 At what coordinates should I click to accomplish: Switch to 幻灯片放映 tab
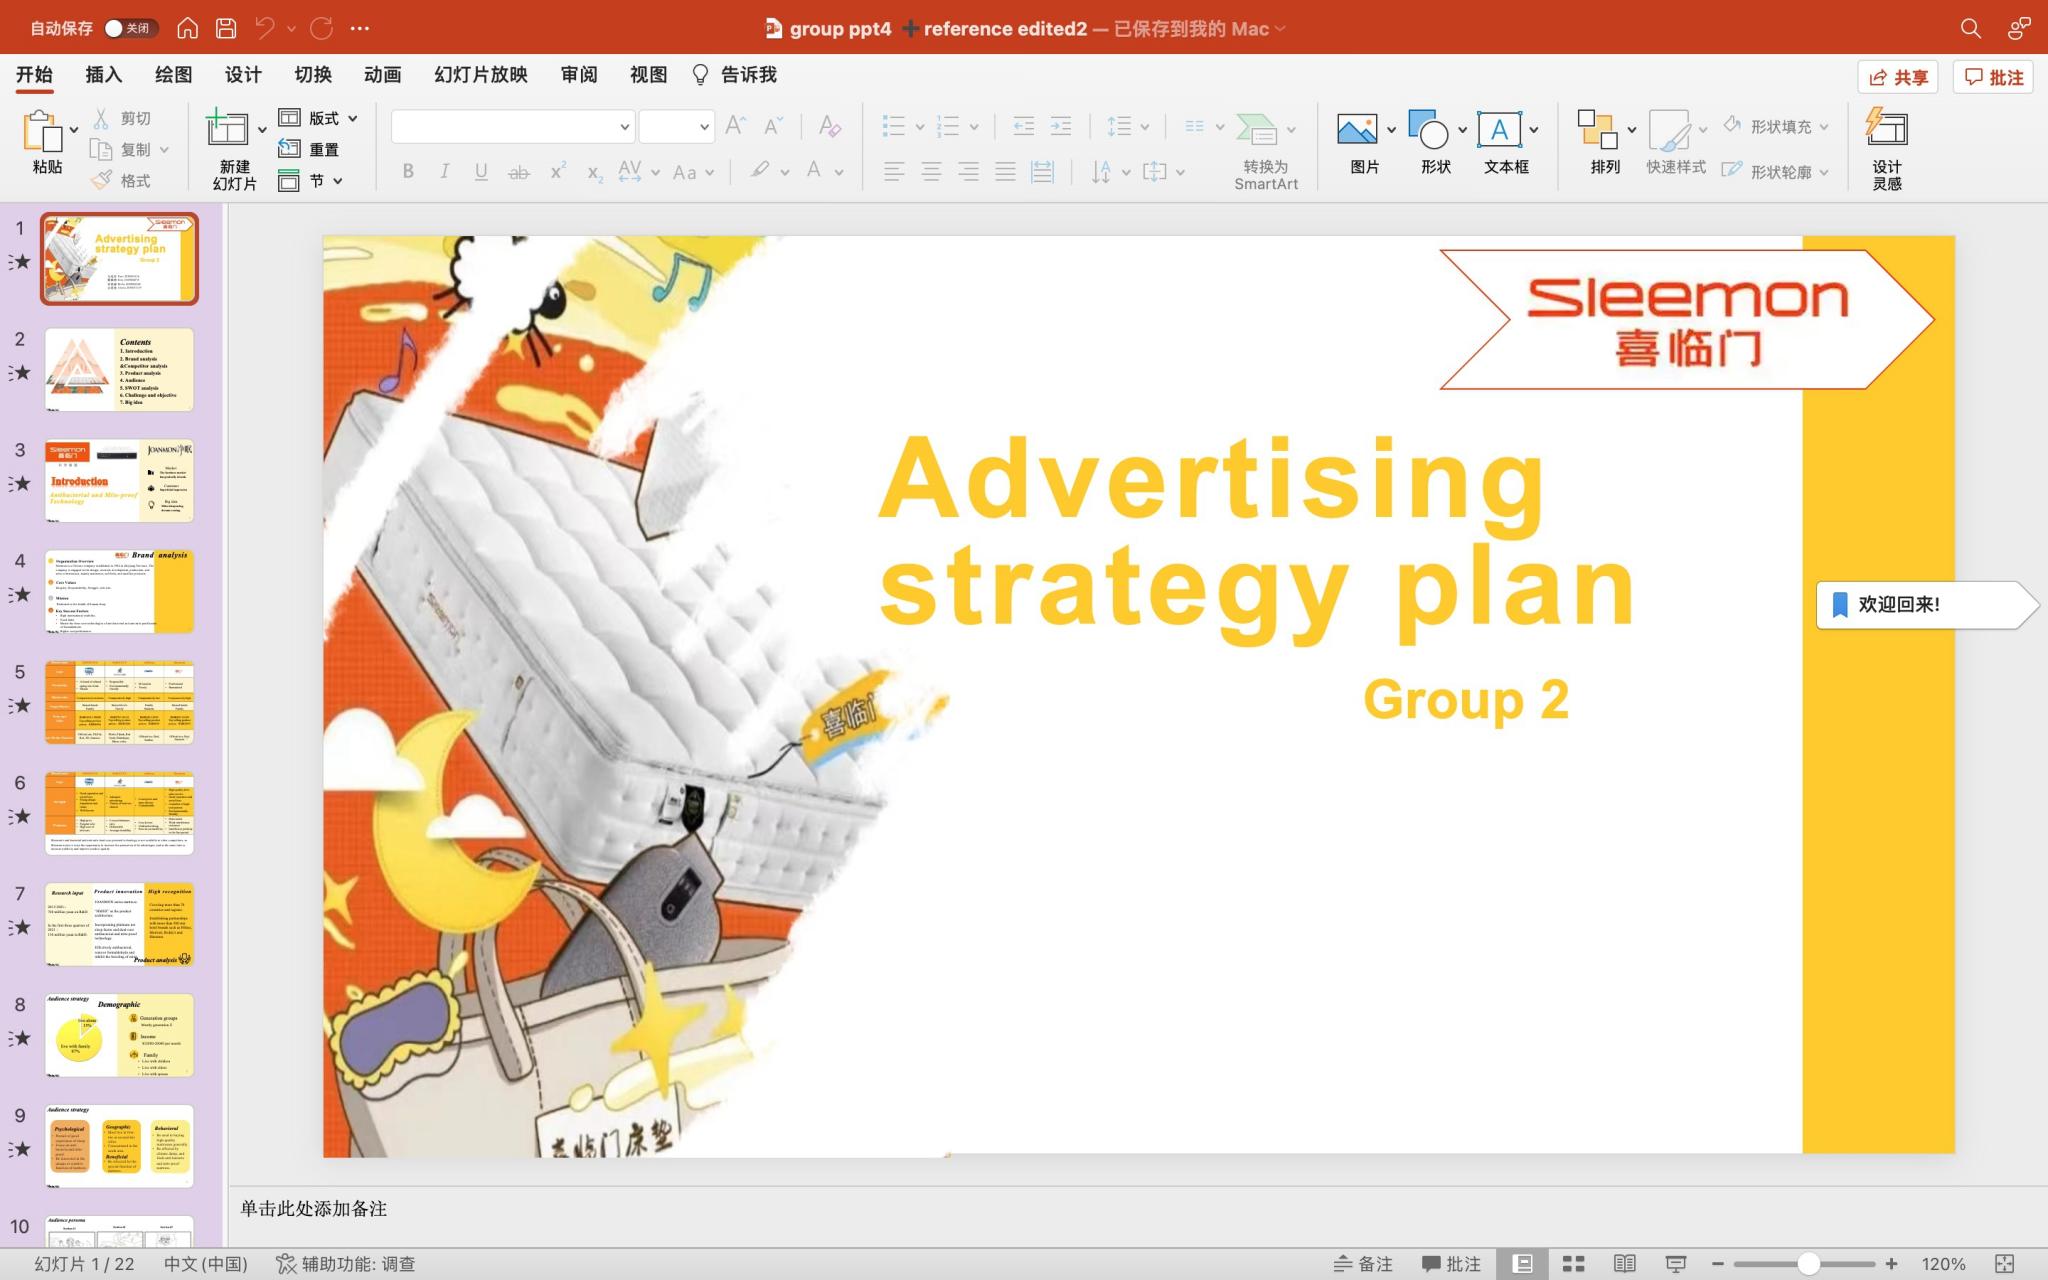480,75
